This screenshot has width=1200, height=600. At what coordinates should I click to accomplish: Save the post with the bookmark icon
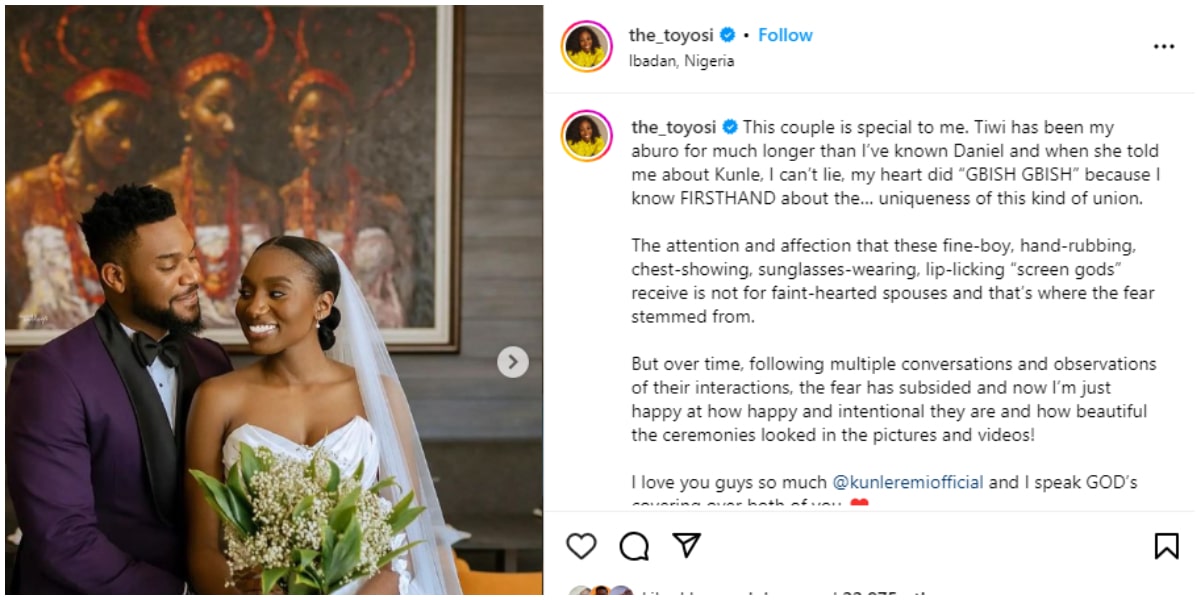1165,545
